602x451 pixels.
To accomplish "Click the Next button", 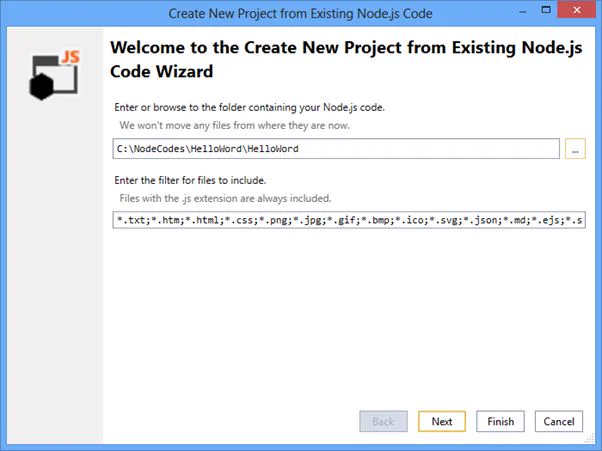I will pos(442,421).
